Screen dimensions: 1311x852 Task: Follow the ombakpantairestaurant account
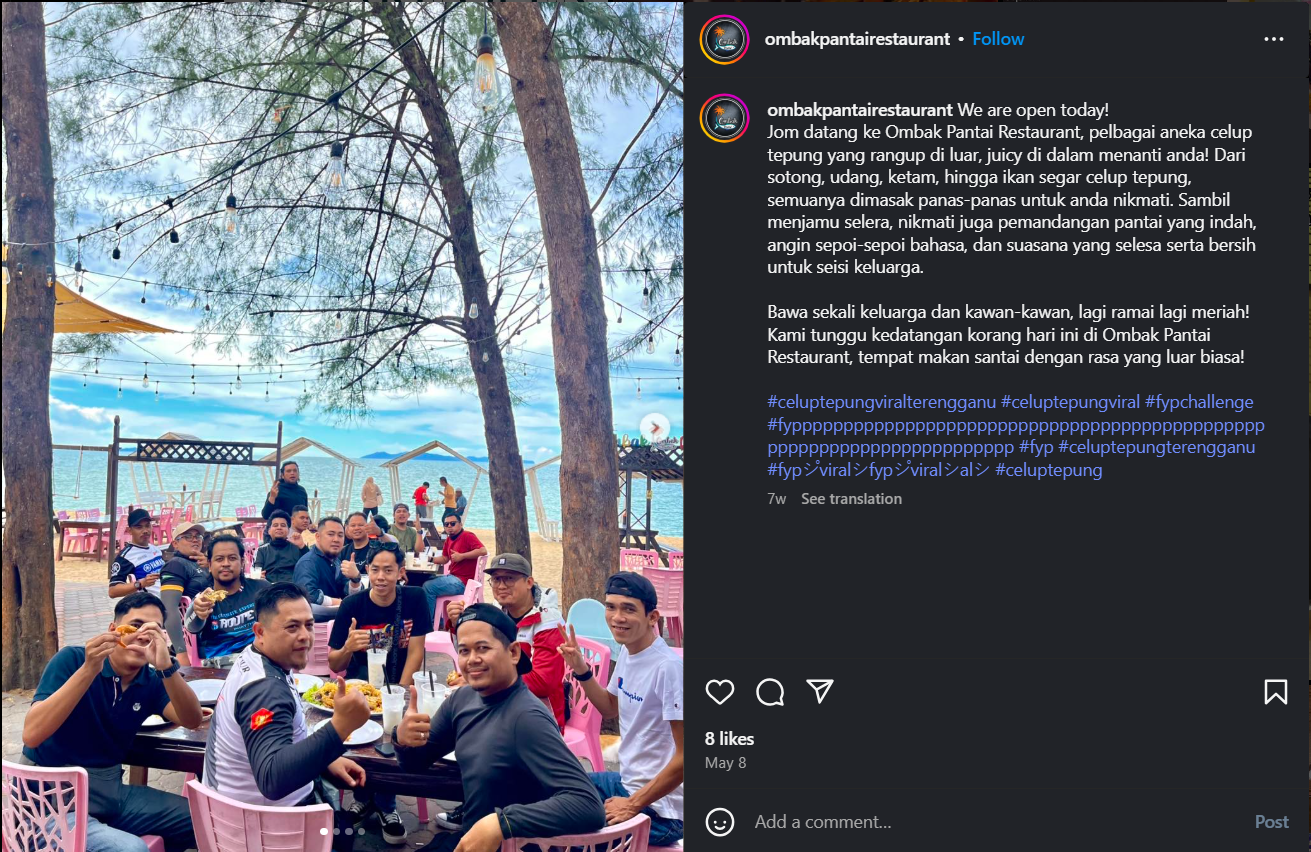pos(998,39)
